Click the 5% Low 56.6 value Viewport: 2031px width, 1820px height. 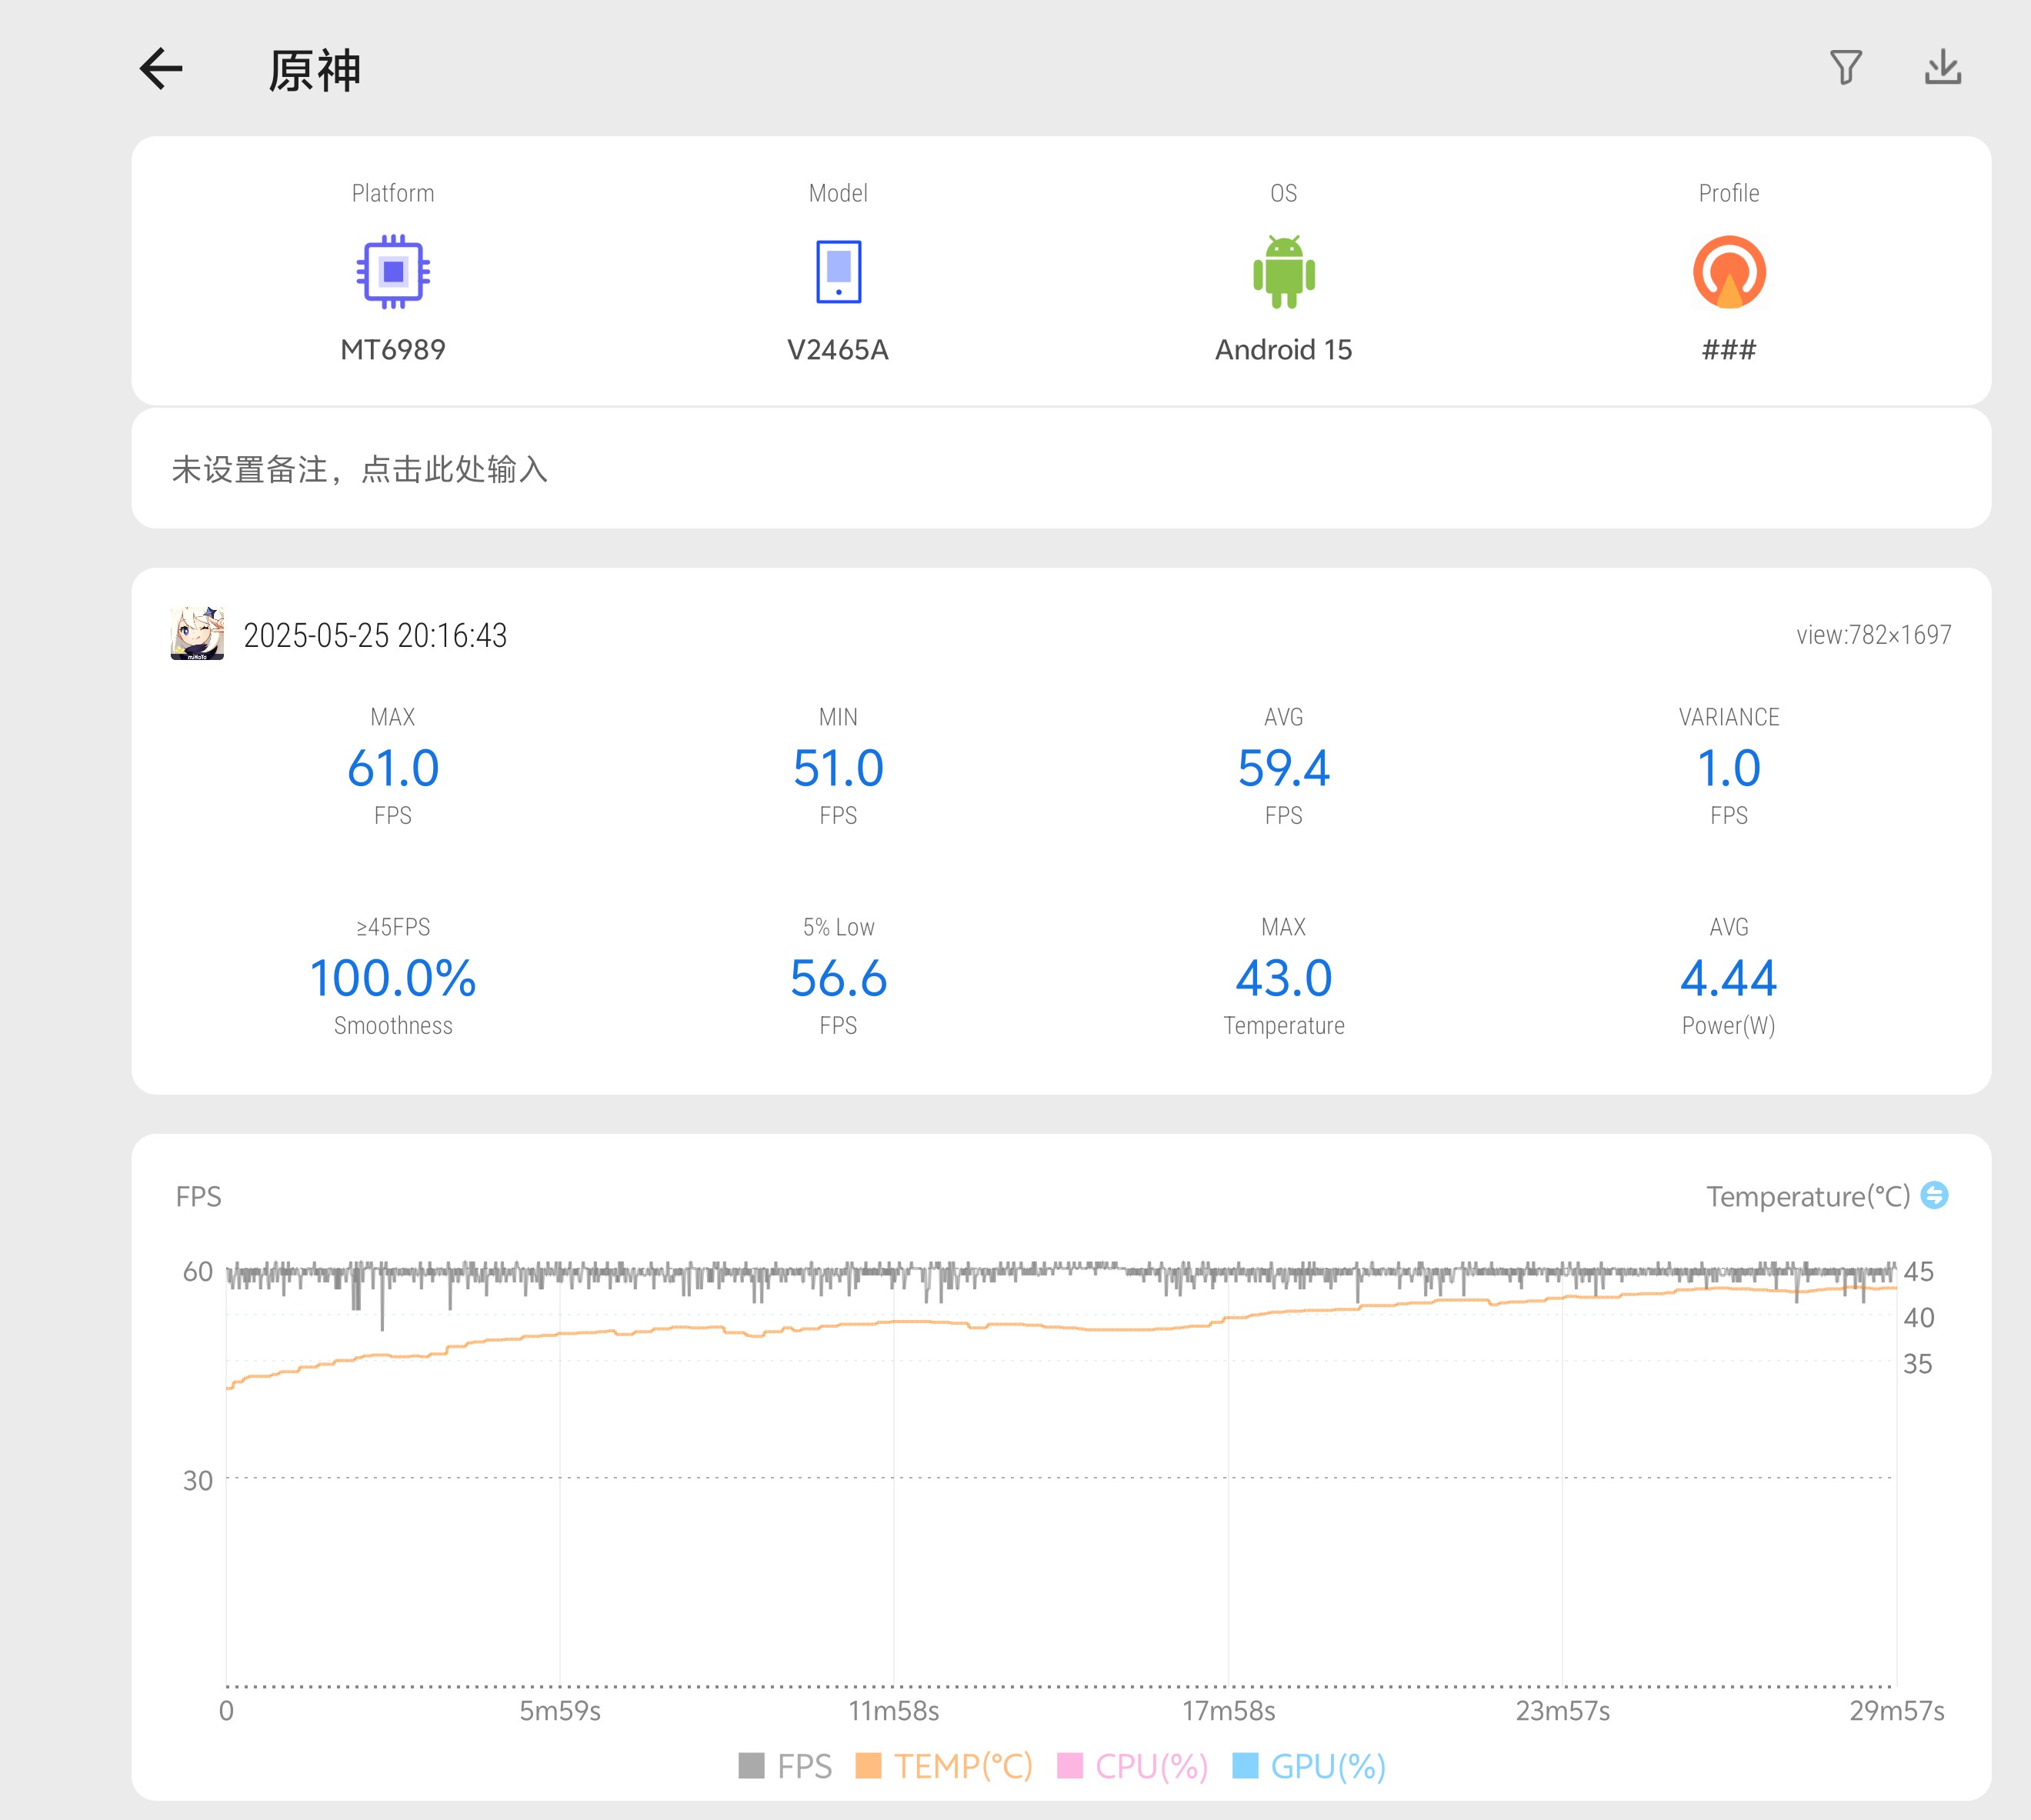(x=838, y=978)
